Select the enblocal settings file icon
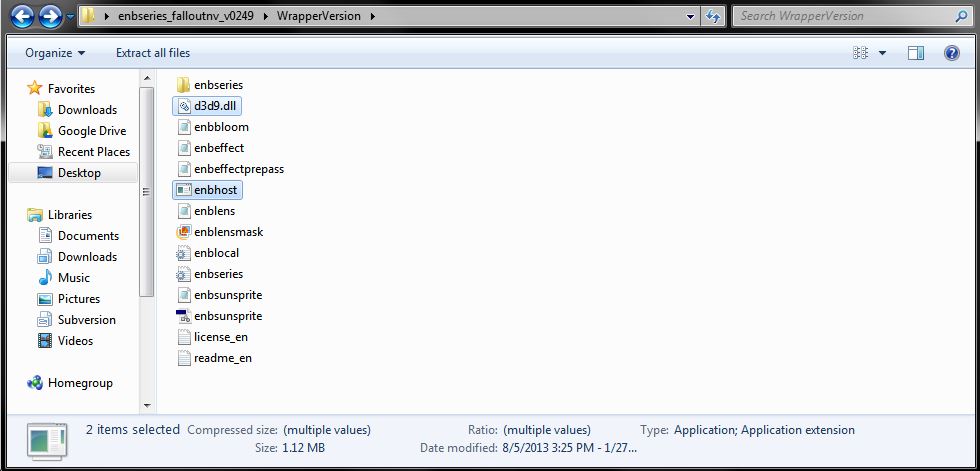Viewport: 980px width, 471px height. click(x=183, y=253)
